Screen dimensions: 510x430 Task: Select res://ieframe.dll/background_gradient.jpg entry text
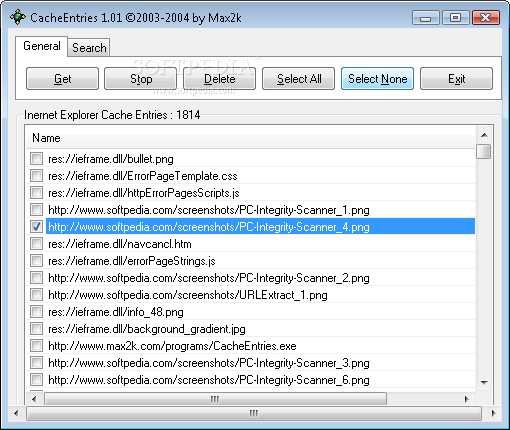click(147, 329)
